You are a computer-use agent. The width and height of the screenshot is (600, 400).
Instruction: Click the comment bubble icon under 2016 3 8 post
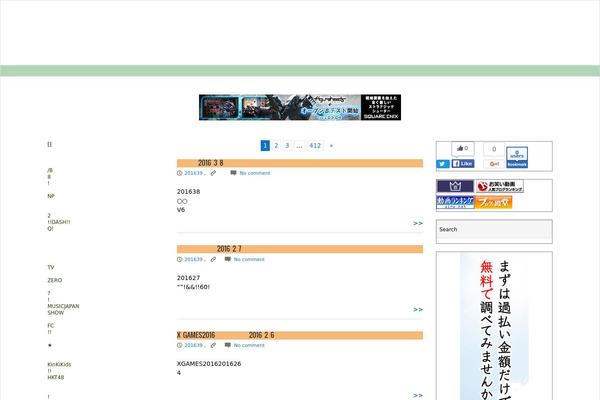tap(233, 173)
